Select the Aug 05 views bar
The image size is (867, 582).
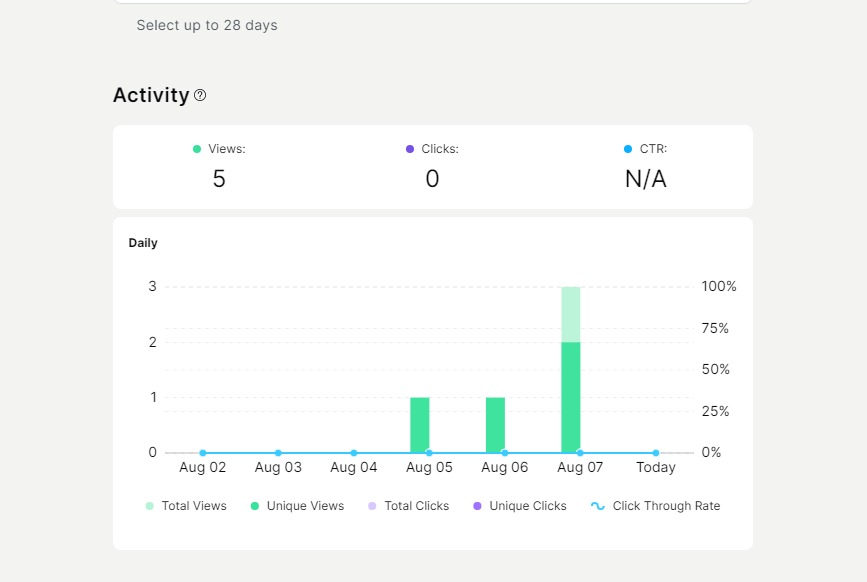[x=420, y=425]
